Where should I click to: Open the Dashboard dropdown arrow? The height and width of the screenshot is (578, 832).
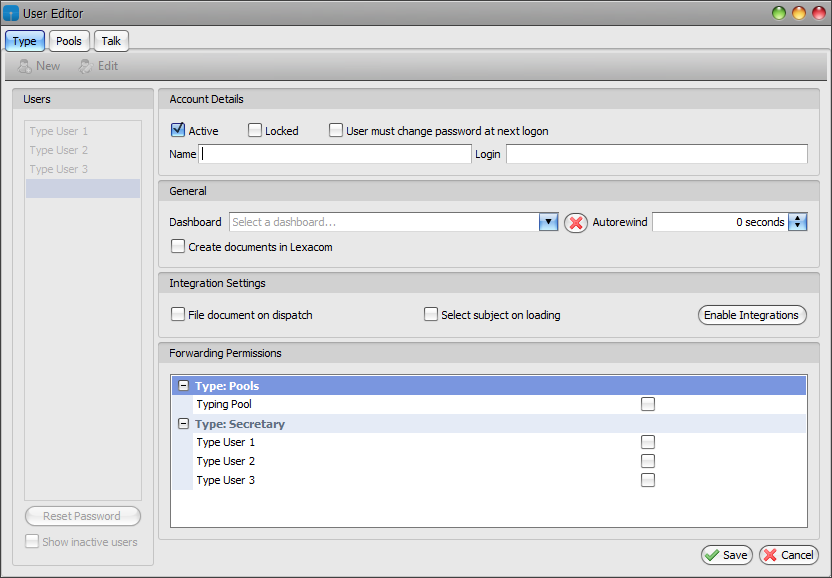click(x=548, y=222)
